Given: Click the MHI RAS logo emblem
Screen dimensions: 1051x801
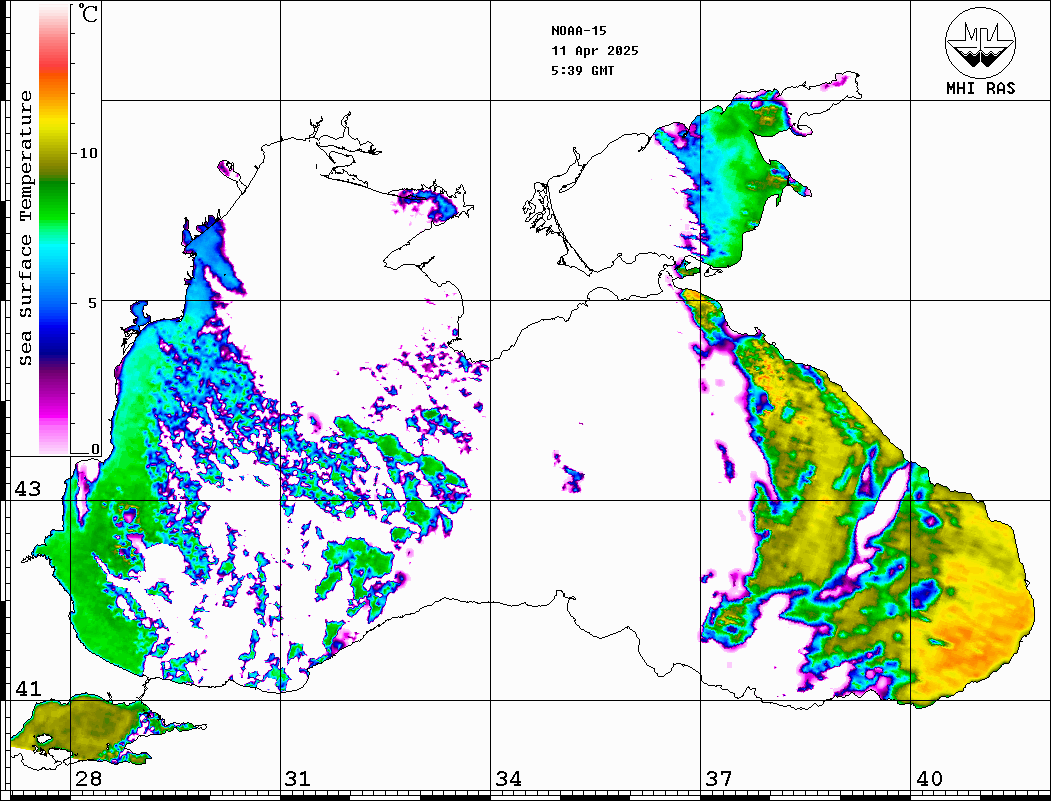Looking at the screenshot, I should pyautogui.click(x=980, y=42).
